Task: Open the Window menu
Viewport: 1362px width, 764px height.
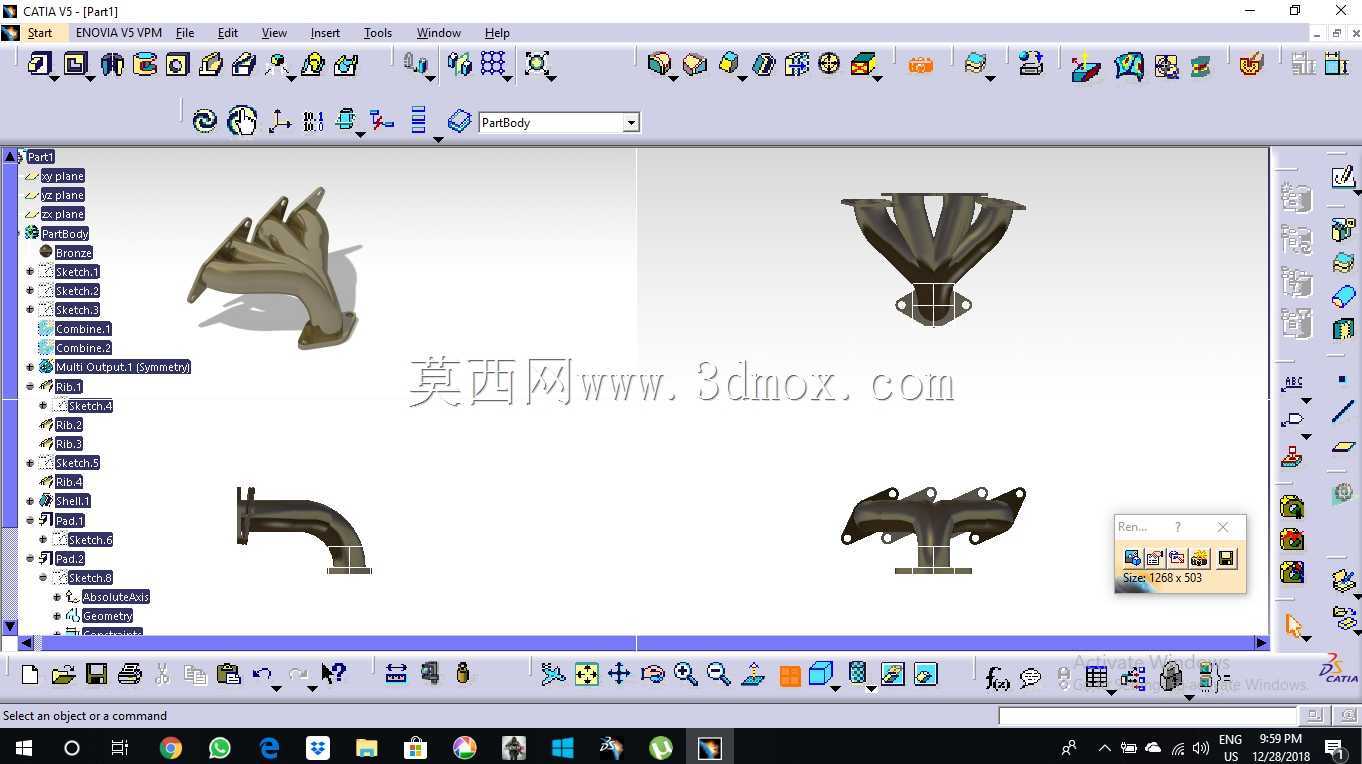Action: [439, 33]
